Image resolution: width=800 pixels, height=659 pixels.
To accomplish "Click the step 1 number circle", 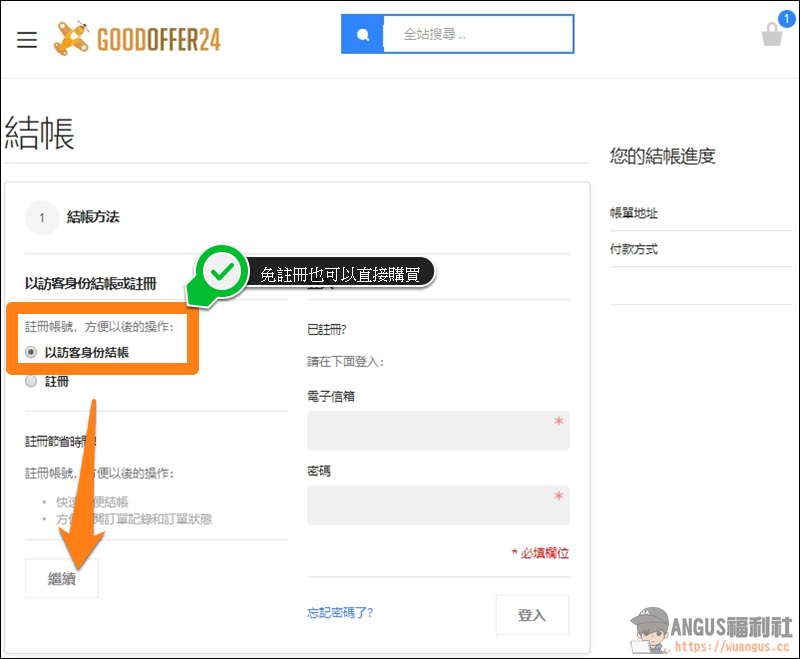I will pos(42,217).
